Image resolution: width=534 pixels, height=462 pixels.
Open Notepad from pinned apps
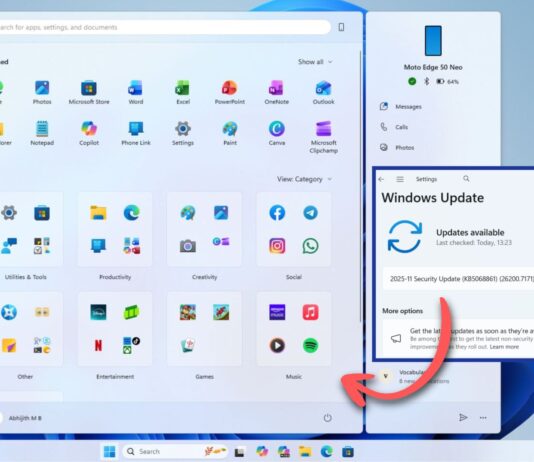click(x=42, y=133)
